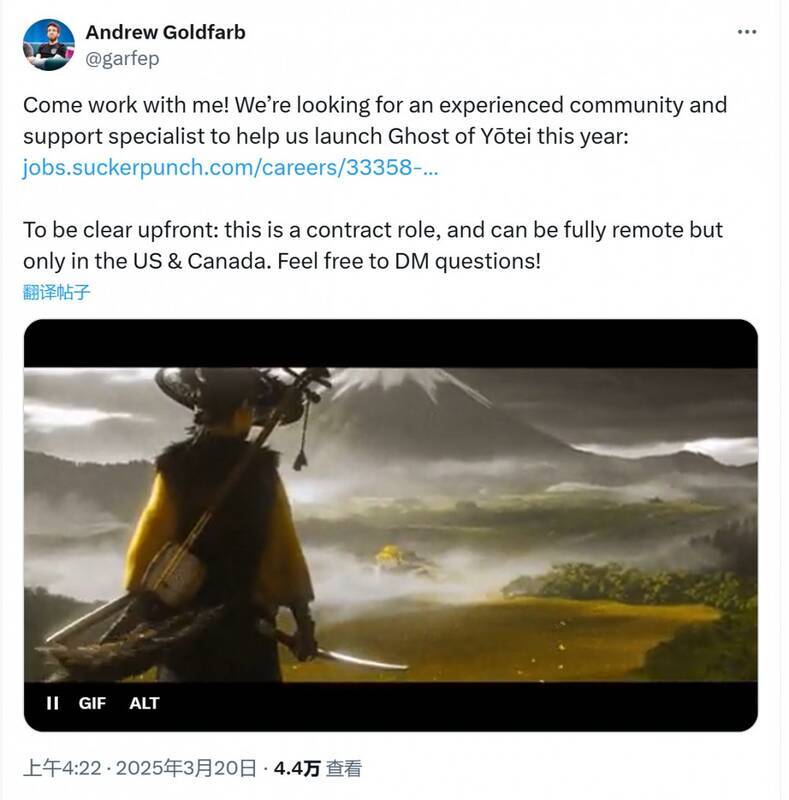The image size is (789, 800).
Task: Click the Andrew Goldfarb display name
Action: click(x=165, y=32)
